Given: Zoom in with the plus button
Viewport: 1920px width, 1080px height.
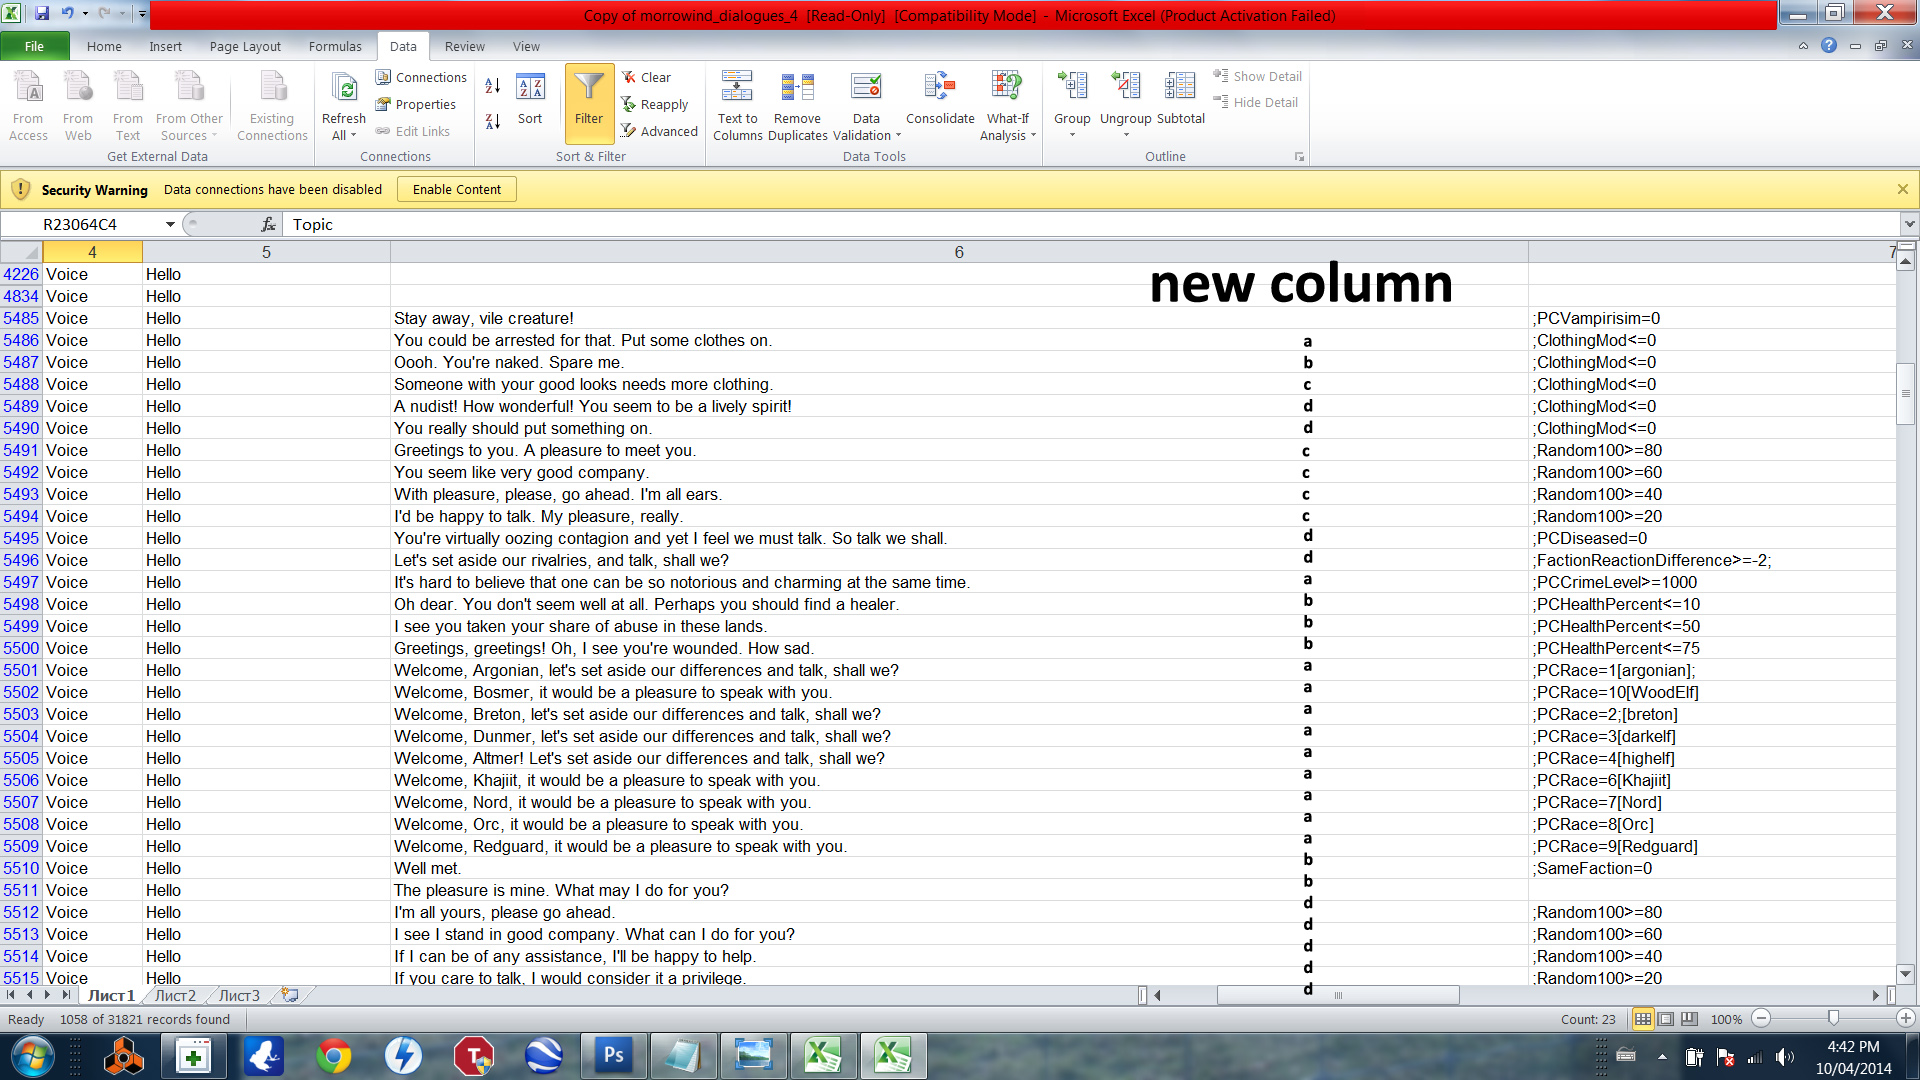Looking at the screenshot, I should point(1906,1018).
